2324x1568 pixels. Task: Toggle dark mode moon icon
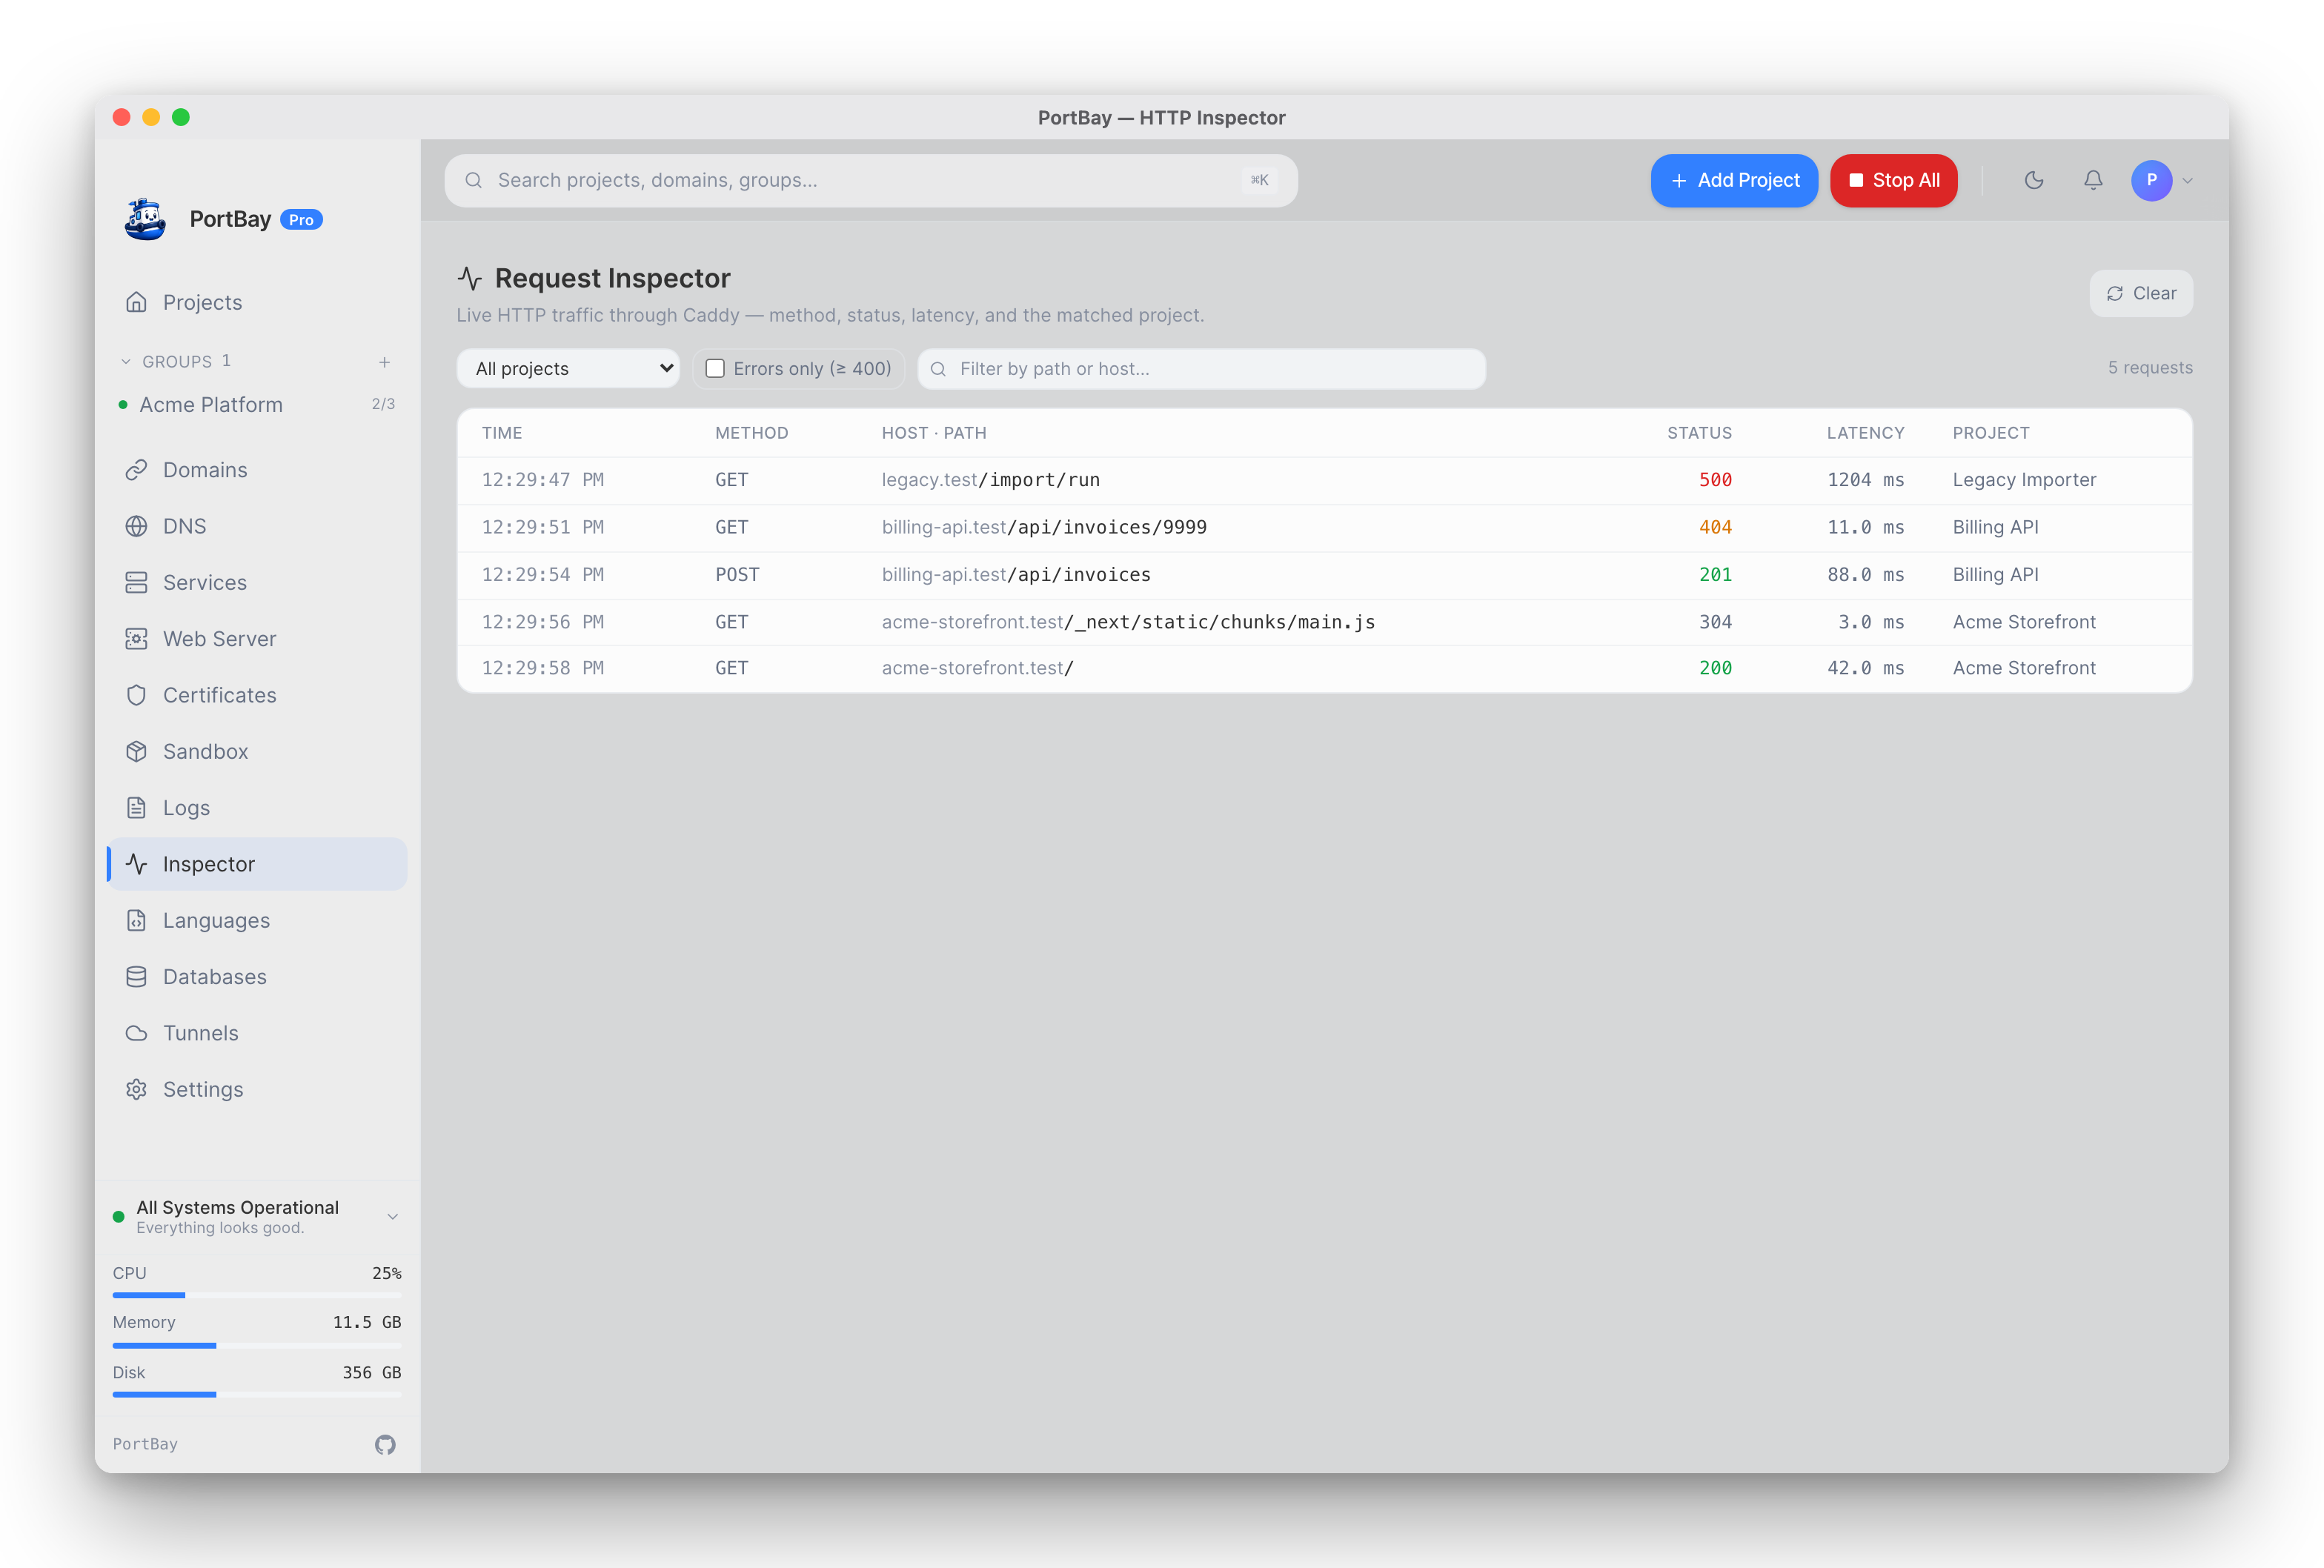(x=2034, y=180)
